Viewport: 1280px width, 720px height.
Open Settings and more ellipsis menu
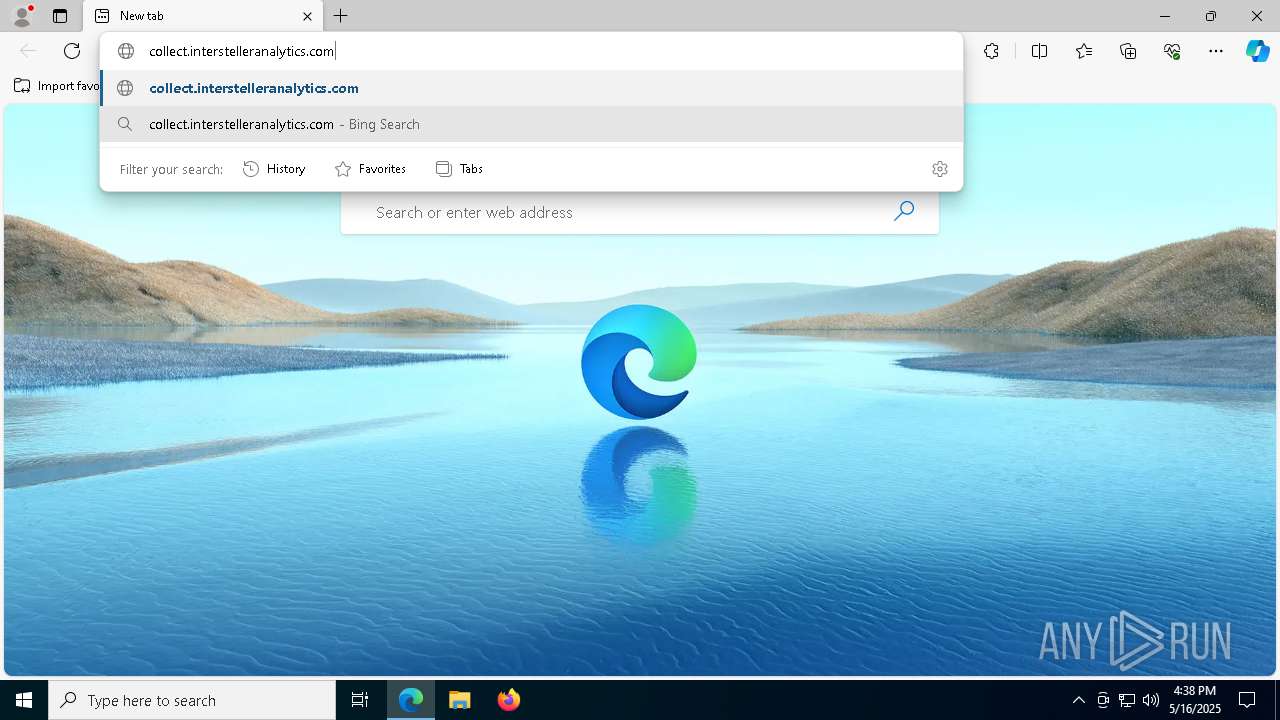click(x=1216, y=51)
